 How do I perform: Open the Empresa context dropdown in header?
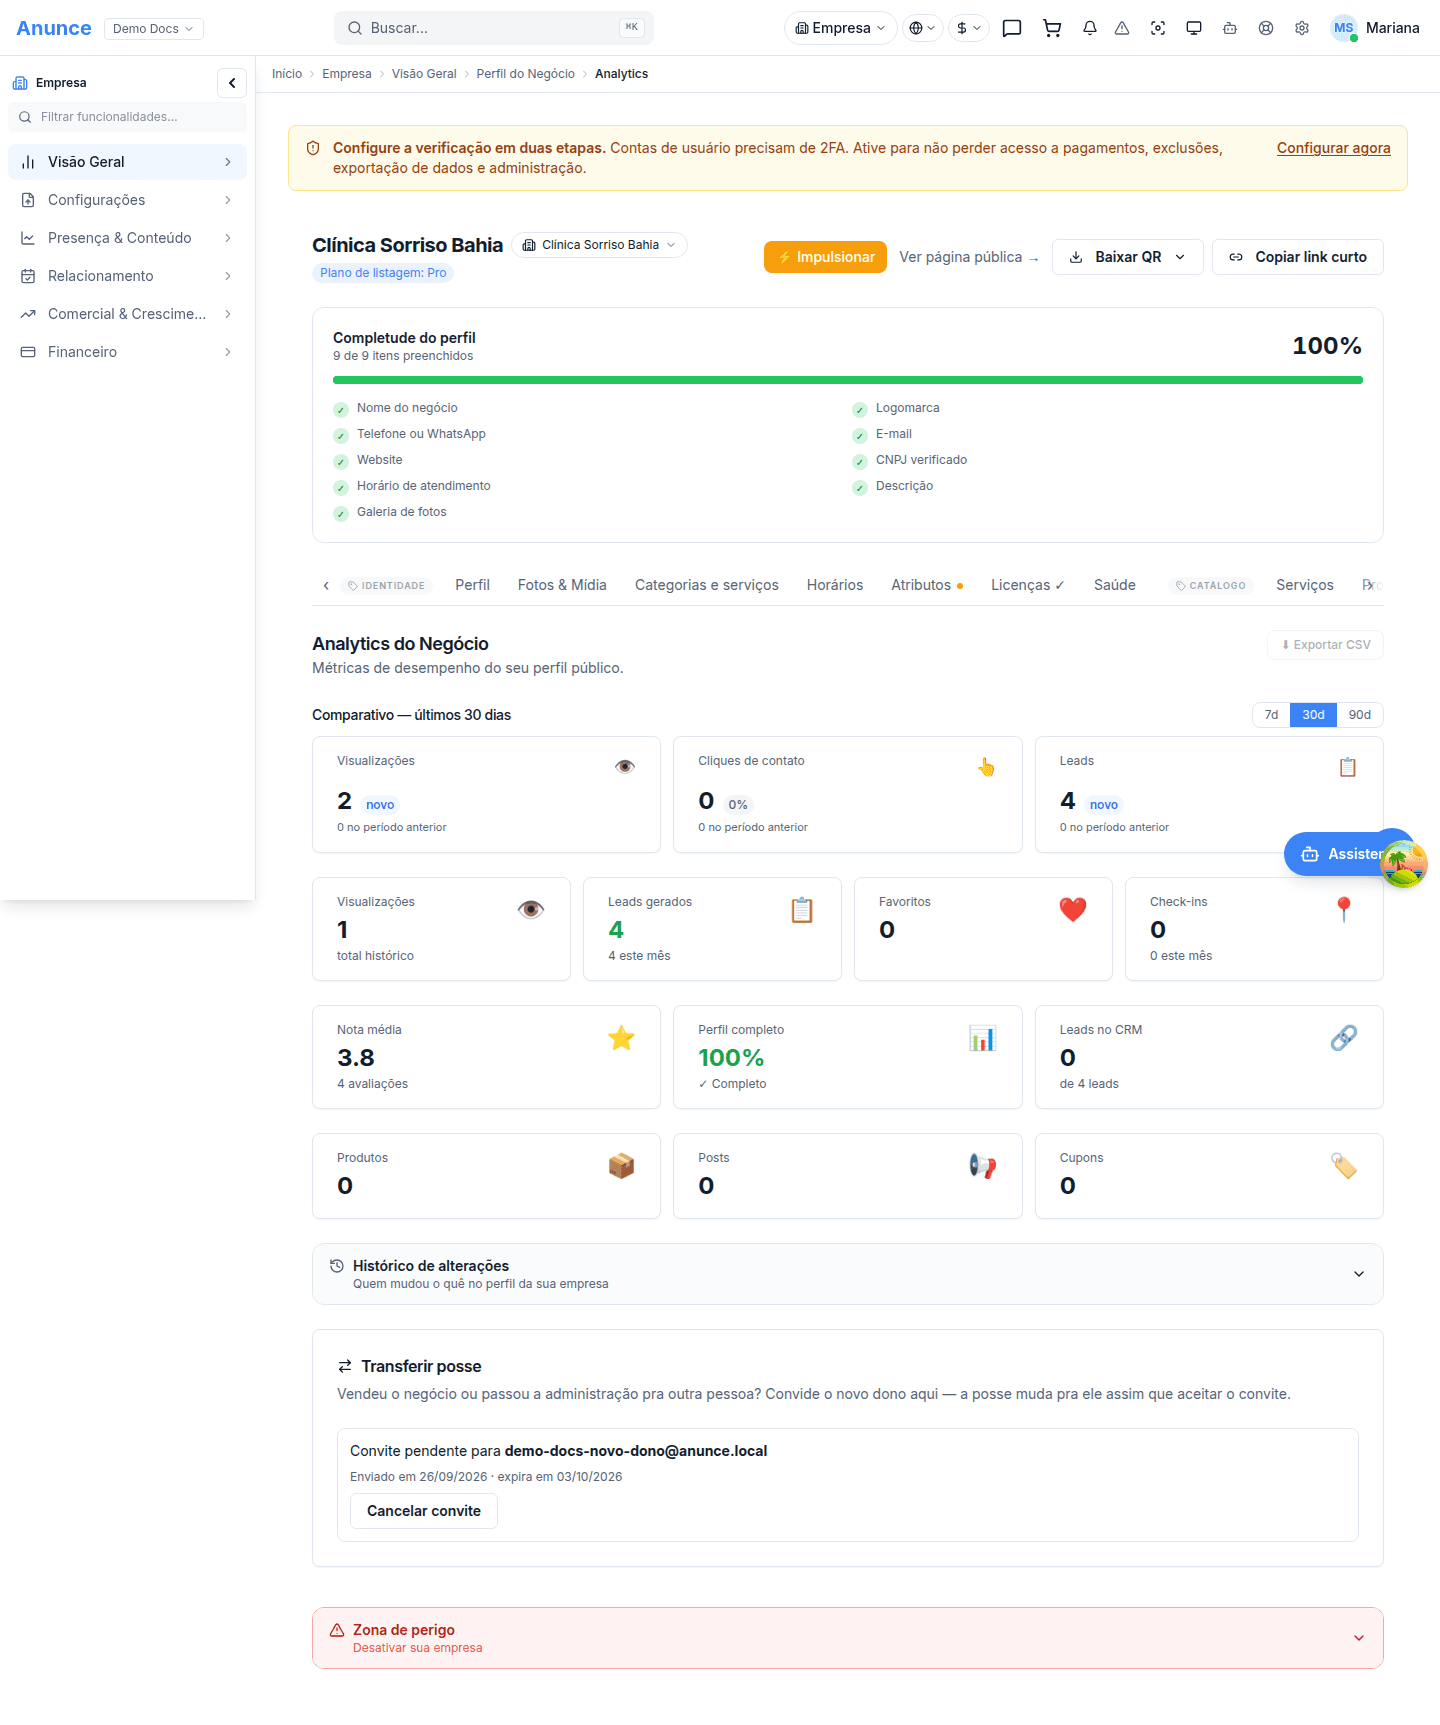(x=840, y=28)
